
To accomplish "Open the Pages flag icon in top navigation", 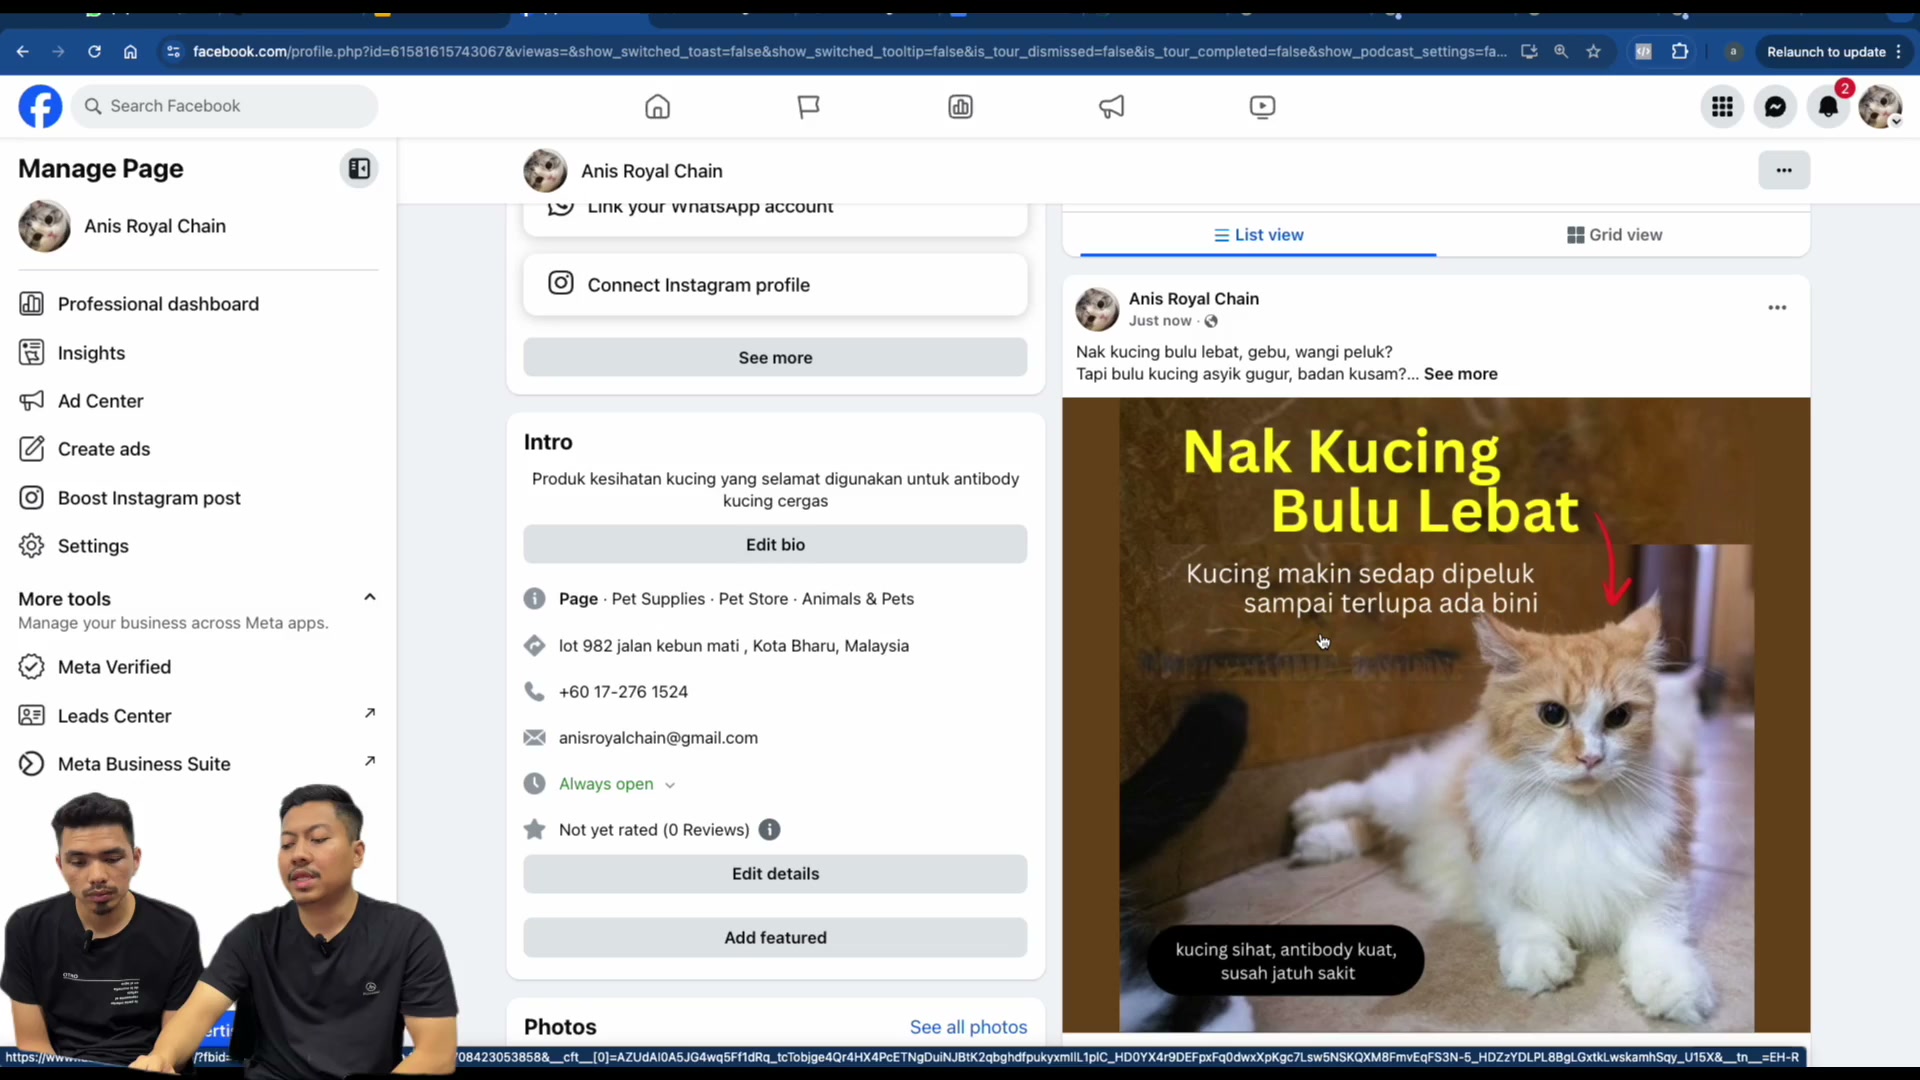I will 808,106.
